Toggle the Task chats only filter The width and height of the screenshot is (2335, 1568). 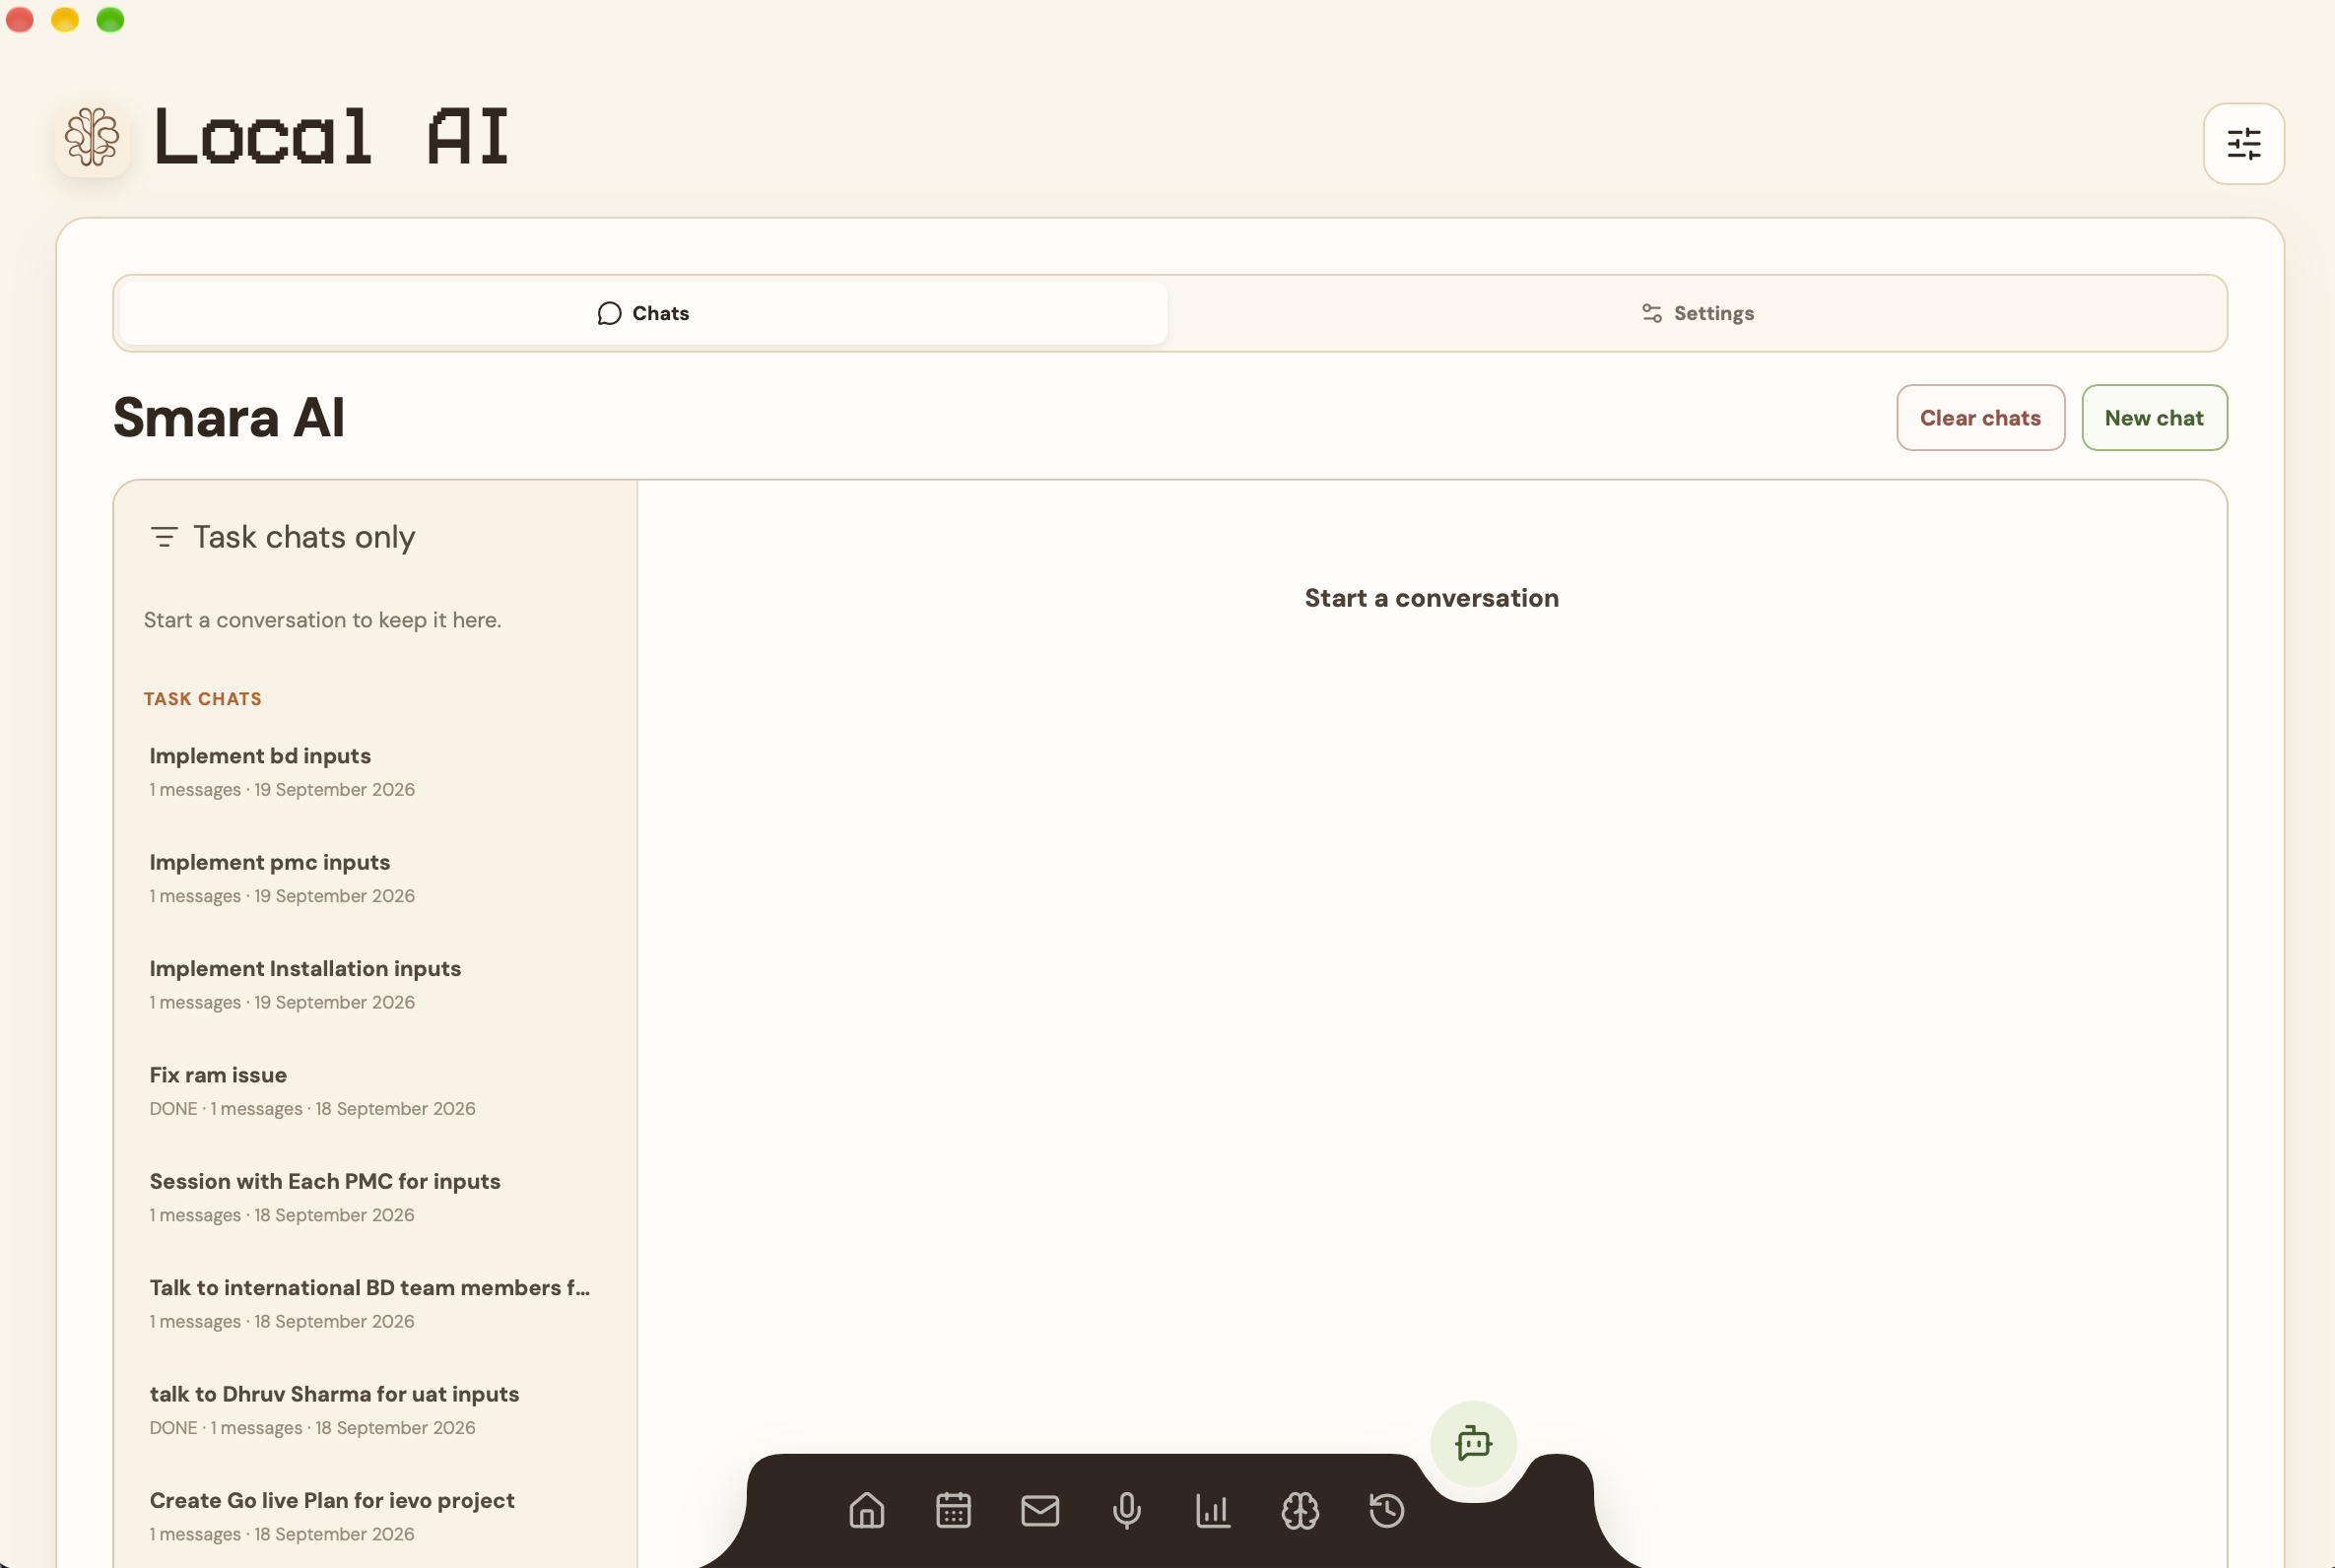282,537
